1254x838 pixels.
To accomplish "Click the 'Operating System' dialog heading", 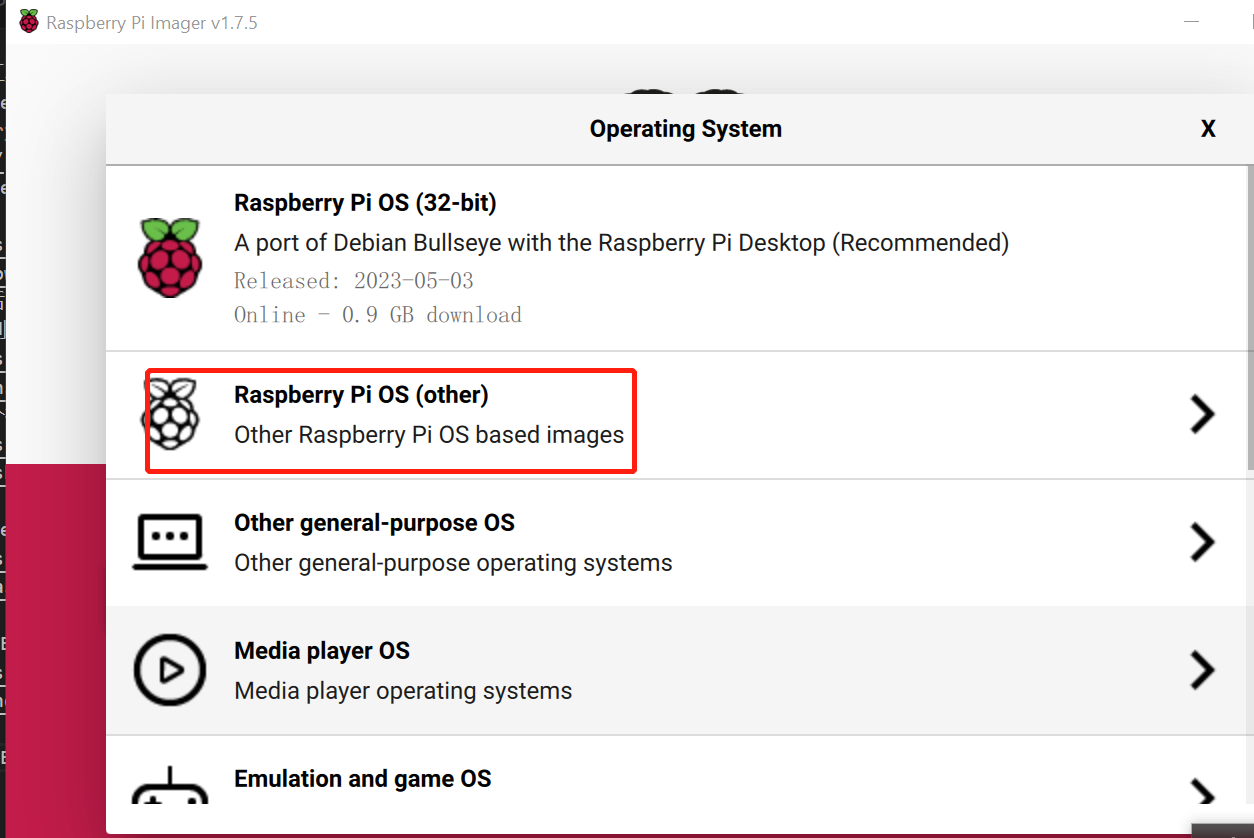I will 686,129.
